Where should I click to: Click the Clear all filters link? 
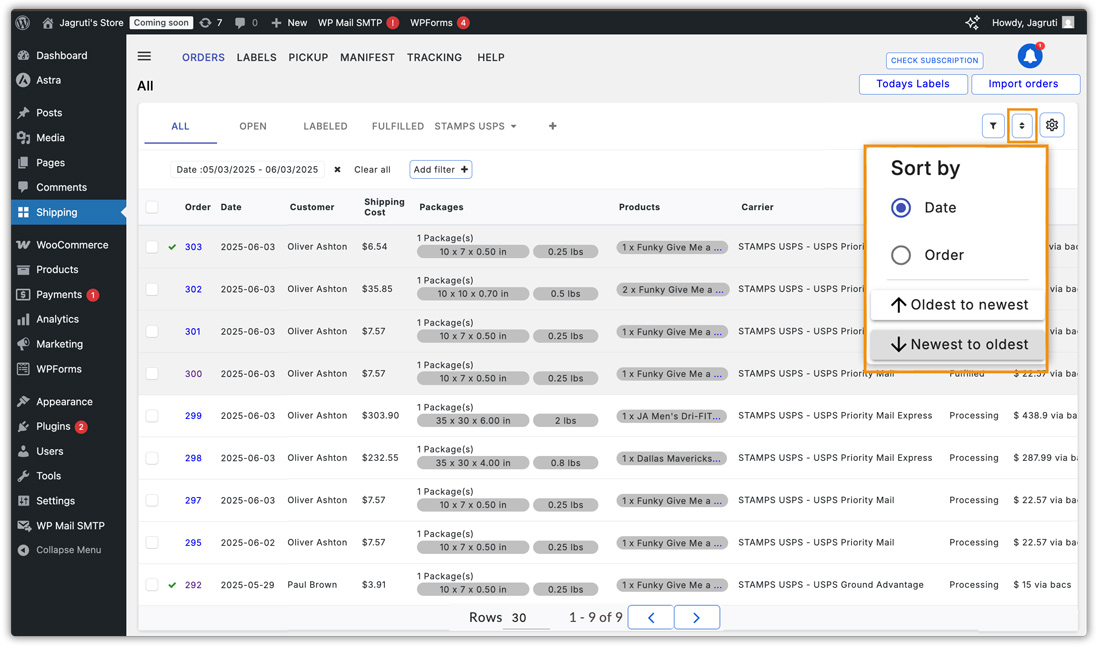point(373,170)
